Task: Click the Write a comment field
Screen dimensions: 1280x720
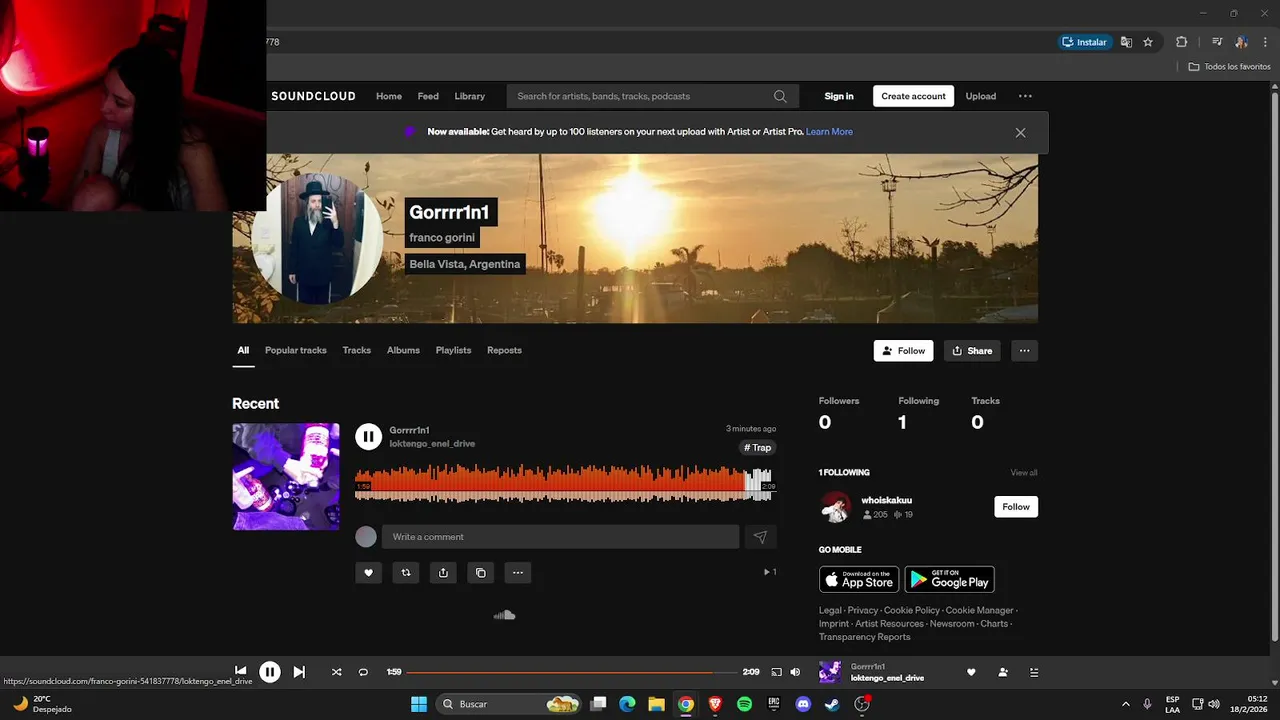Action: tap(560, 537)
